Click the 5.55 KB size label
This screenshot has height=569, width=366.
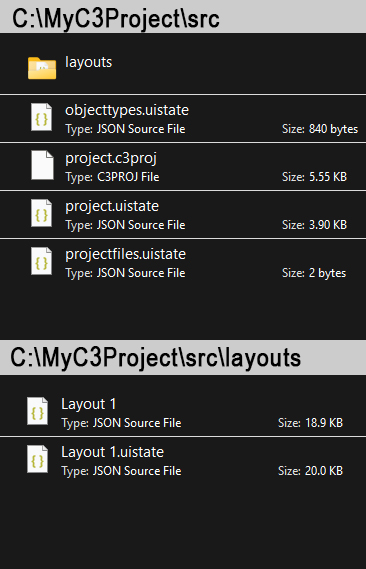(328, 177)
